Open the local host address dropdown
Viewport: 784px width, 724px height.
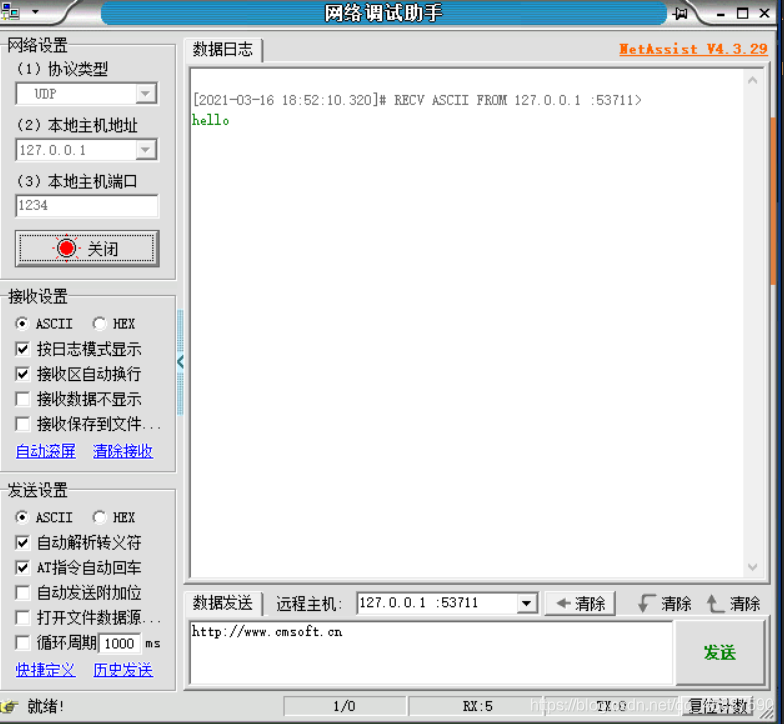coord(146,150)
